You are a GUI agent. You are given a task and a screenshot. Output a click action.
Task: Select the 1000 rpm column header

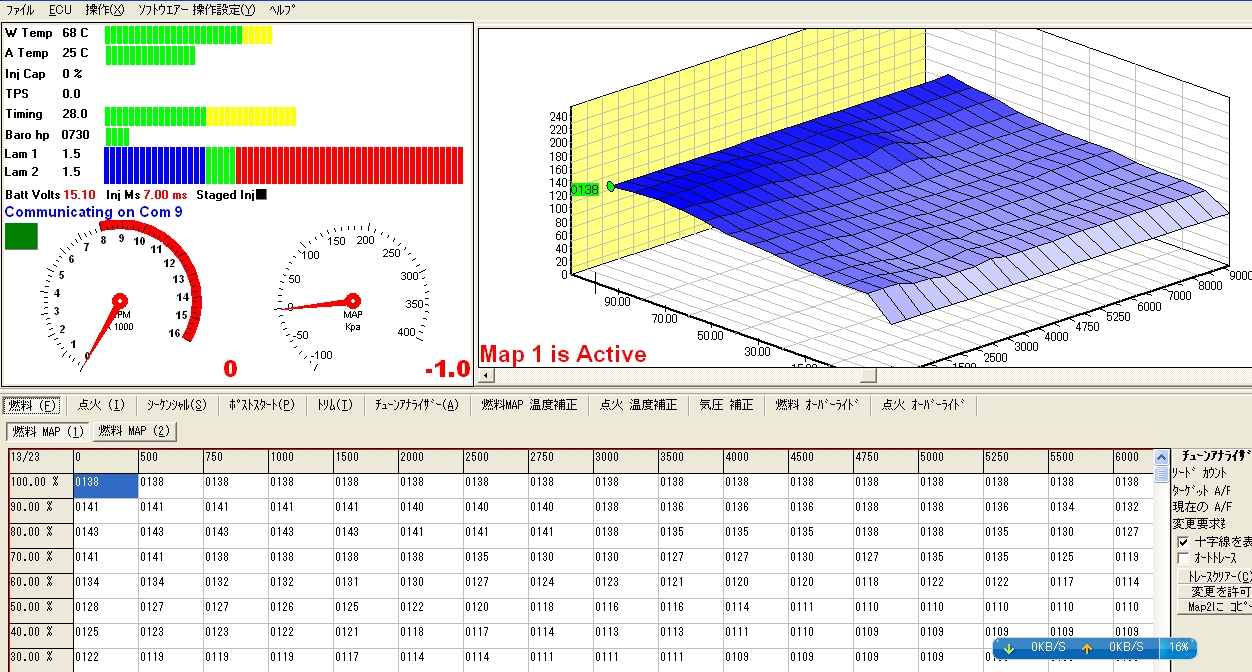[300, 461]
